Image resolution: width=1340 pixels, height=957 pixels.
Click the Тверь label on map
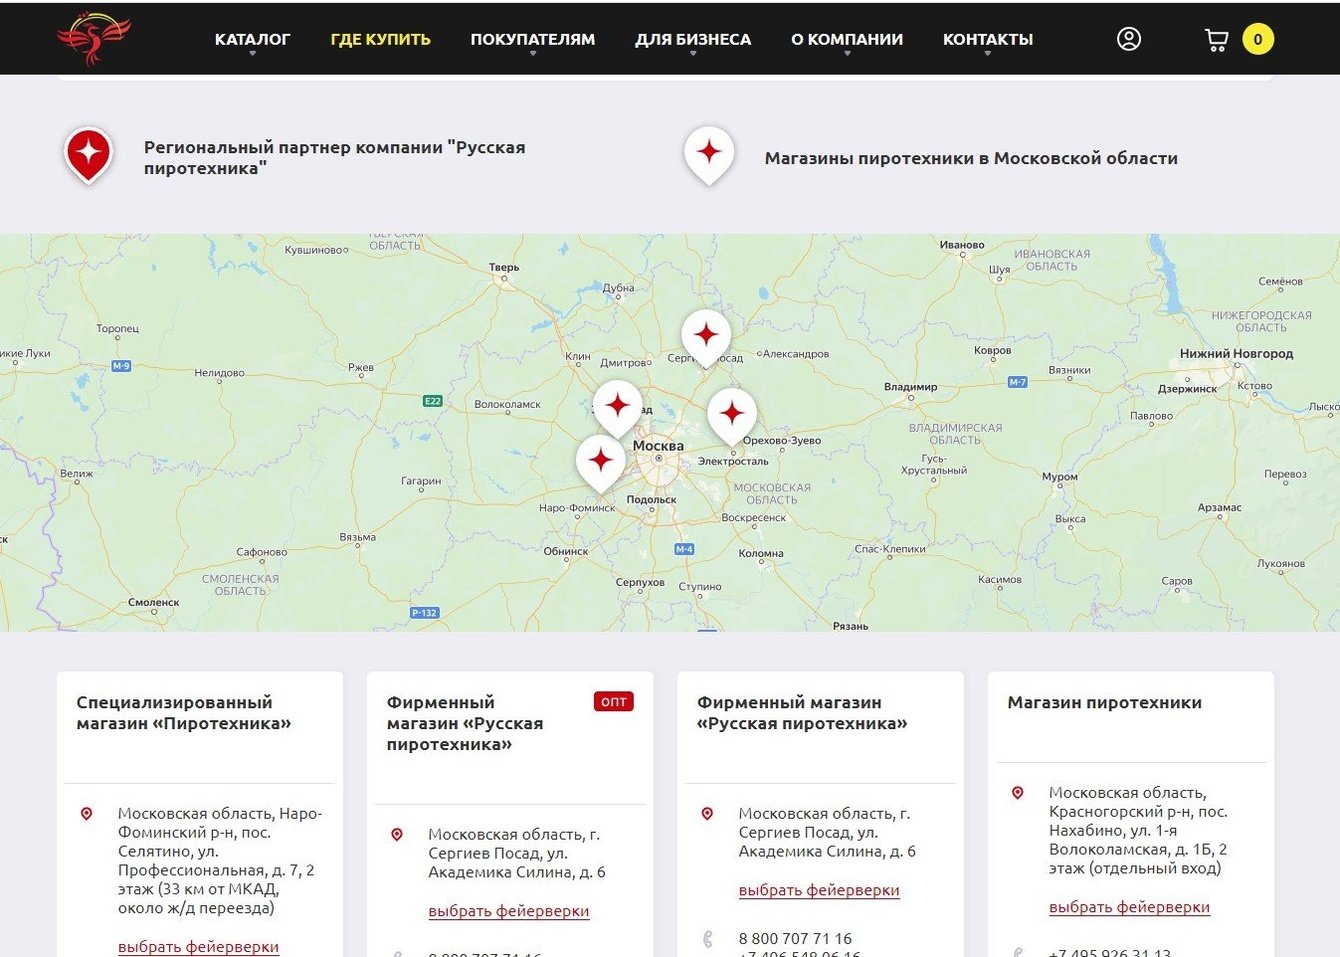504,267
